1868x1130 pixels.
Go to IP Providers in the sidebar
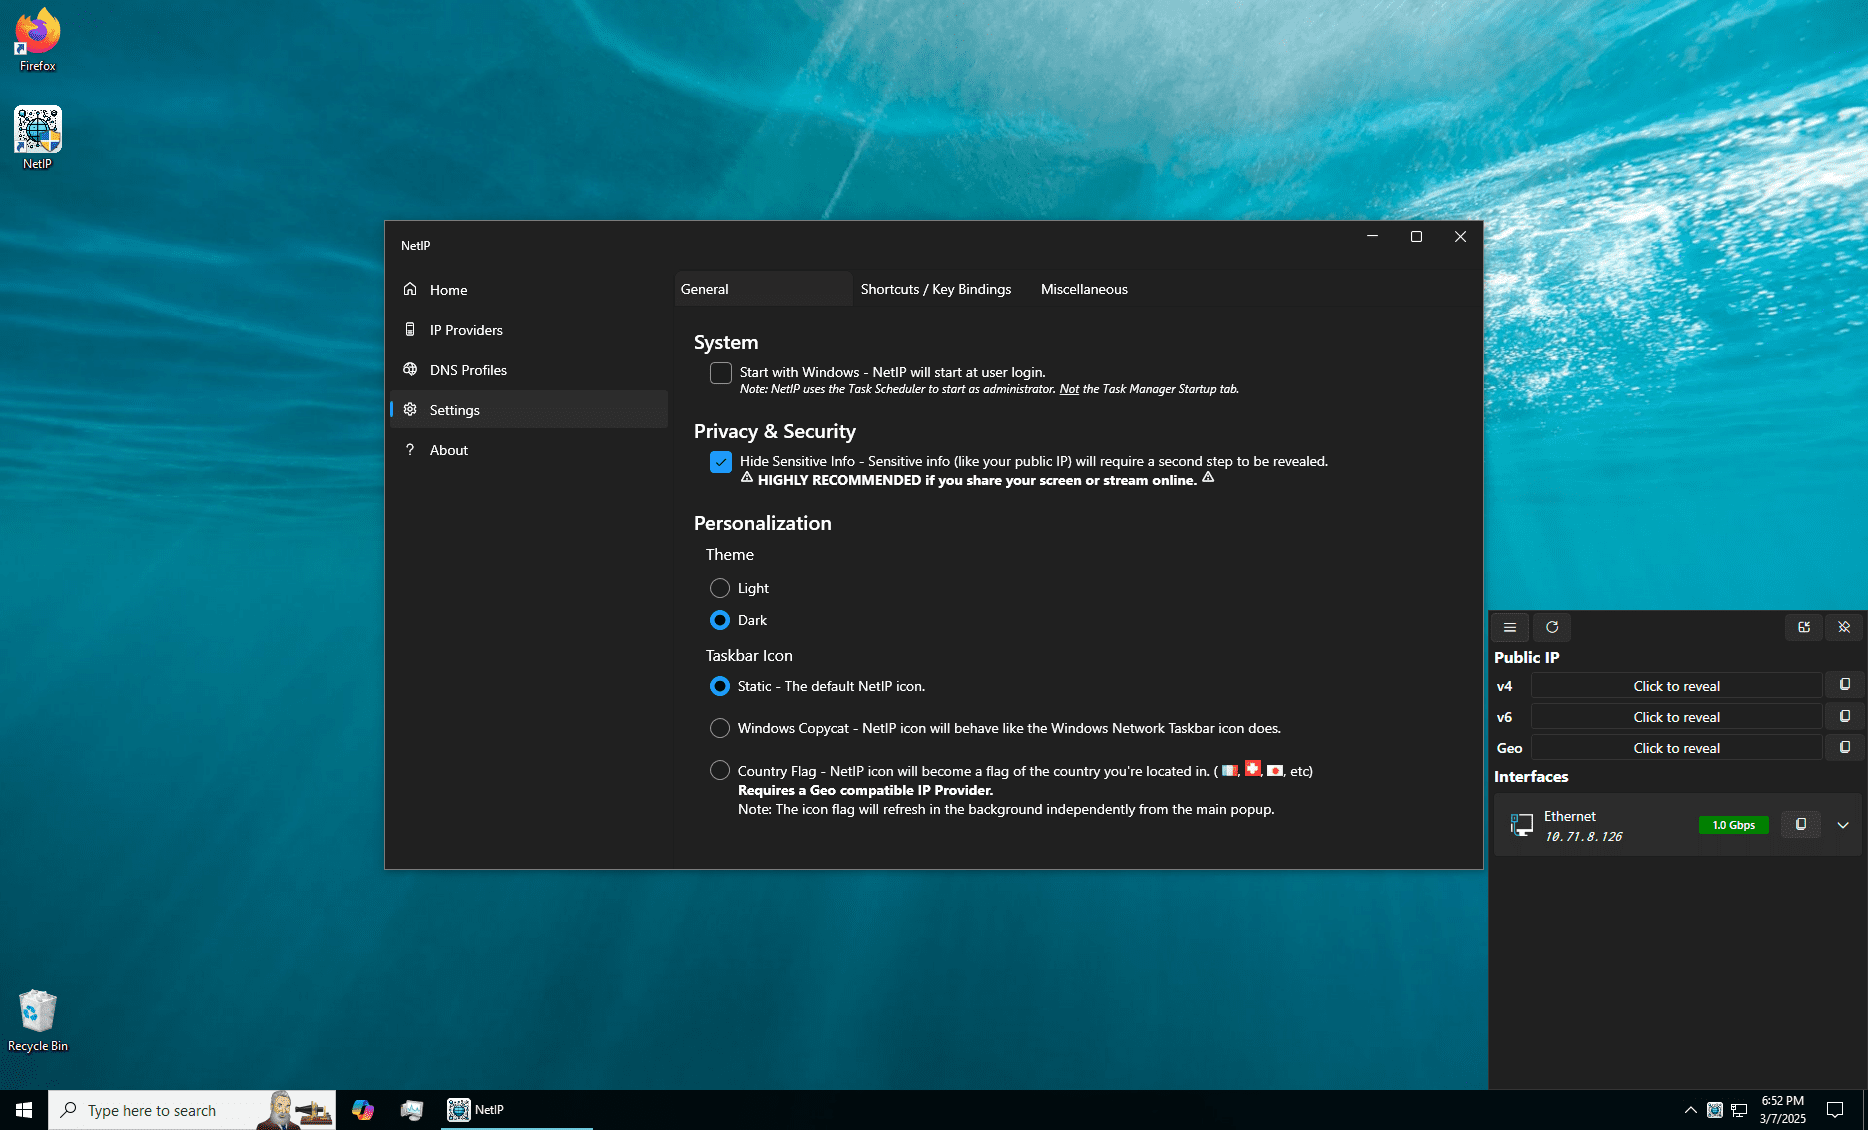tap(528, 330)
